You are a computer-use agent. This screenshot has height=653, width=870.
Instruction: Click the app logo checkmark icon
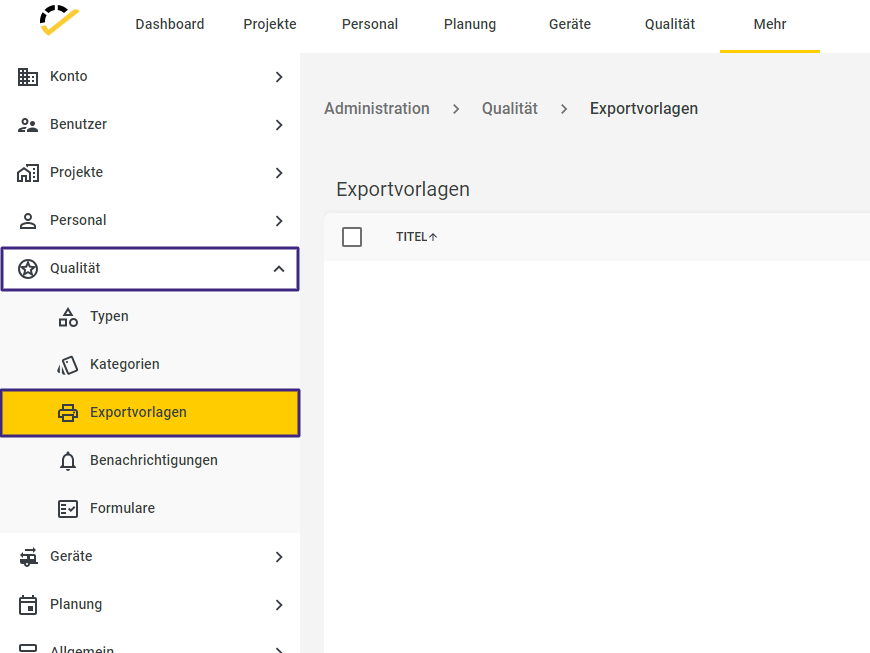(59, 20)
